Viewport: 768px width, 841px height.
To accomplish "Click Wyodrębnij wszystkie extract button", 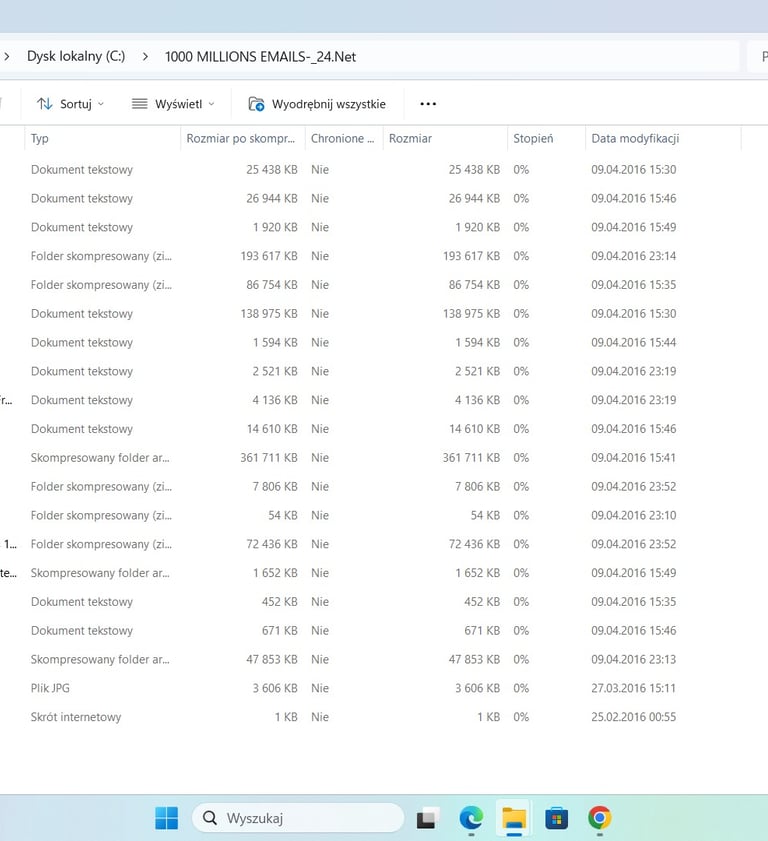I will click(x=316, y=104).
